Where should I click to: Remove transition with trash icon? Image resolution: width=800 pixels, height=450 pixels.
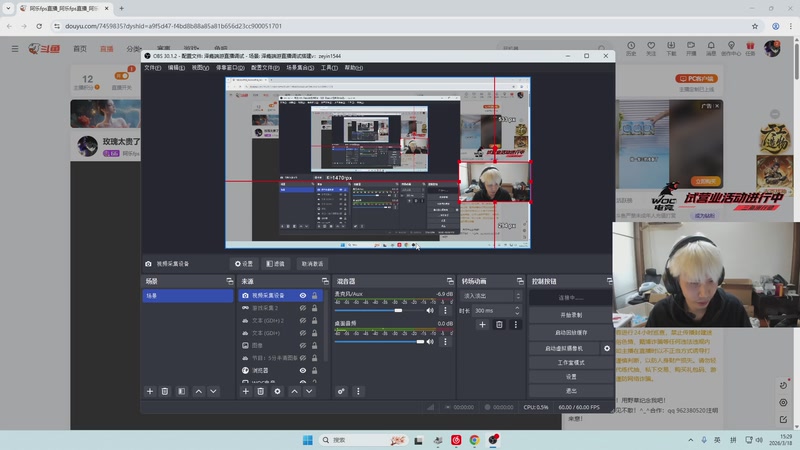tap(499, 325)
